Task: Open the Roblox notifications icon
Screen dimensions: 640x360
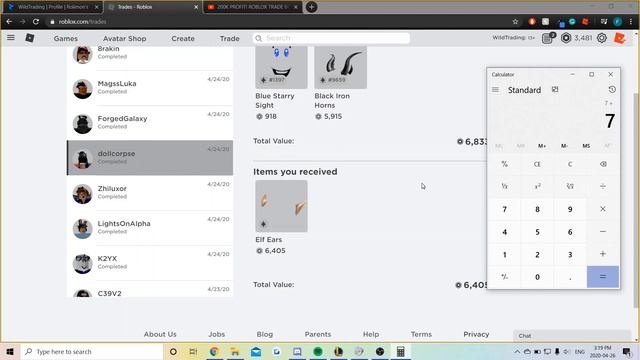Action: pyautogui.click(x=547, y=38)
